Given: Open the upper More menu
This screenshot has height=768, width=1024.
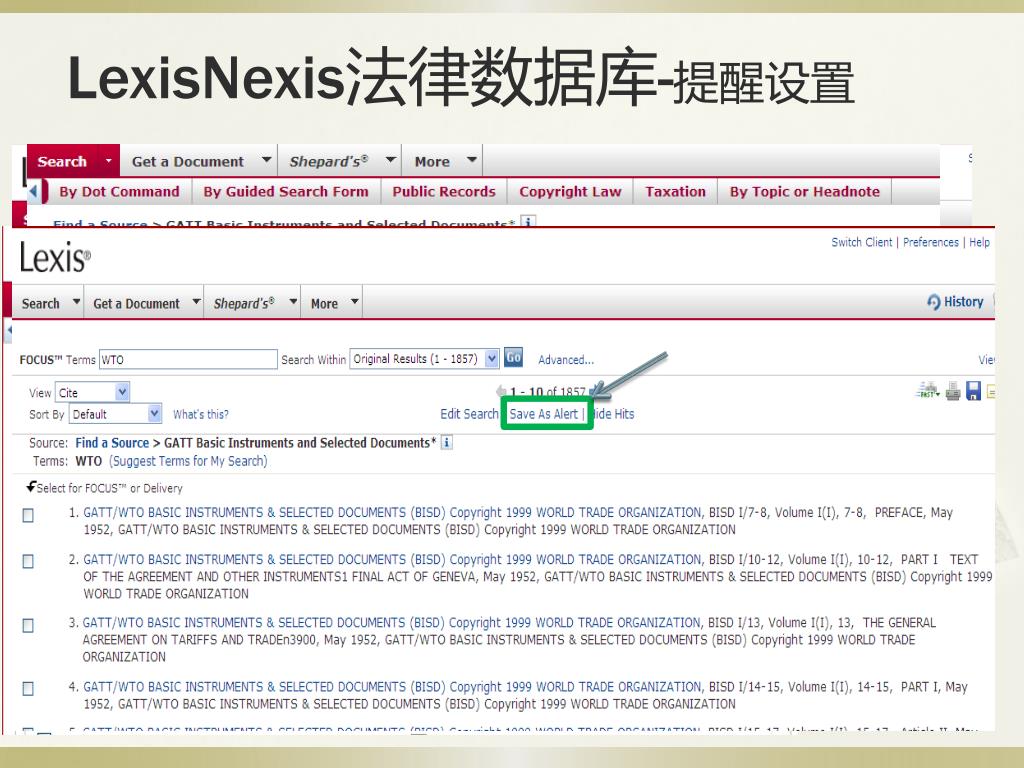Looking at the screenshot, I should 432,161.
